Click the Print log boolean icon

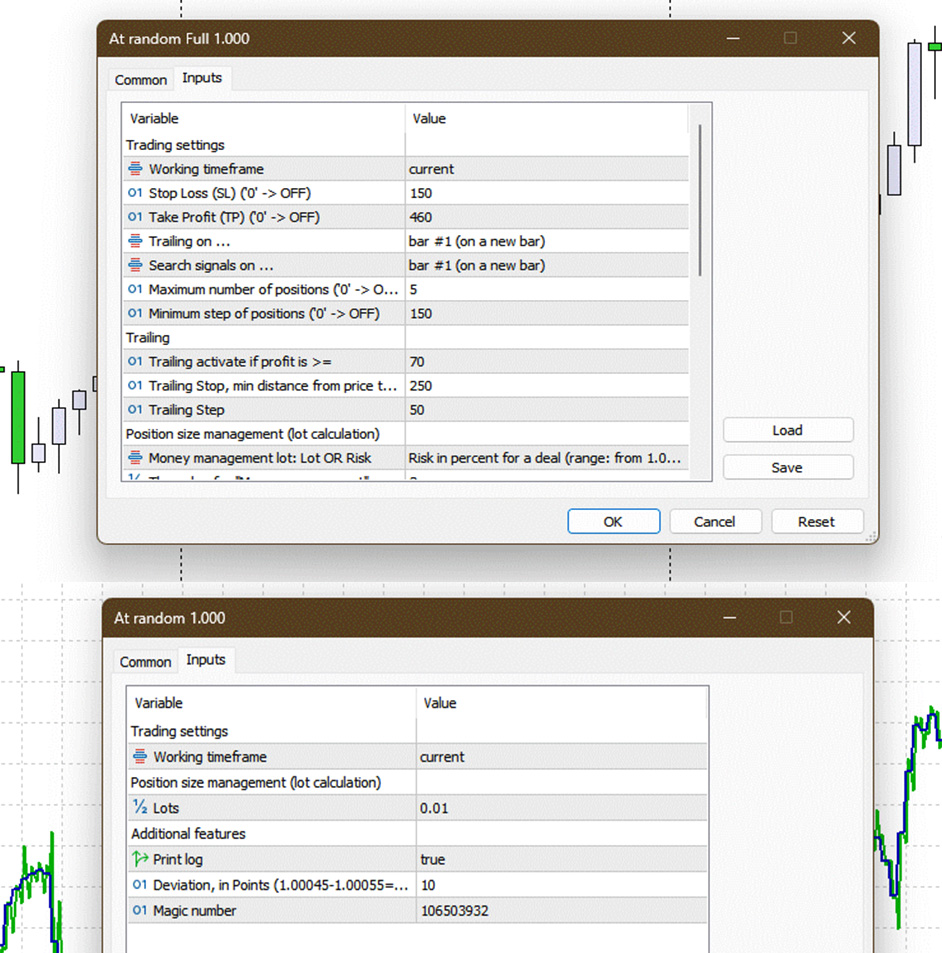(140, 859)
